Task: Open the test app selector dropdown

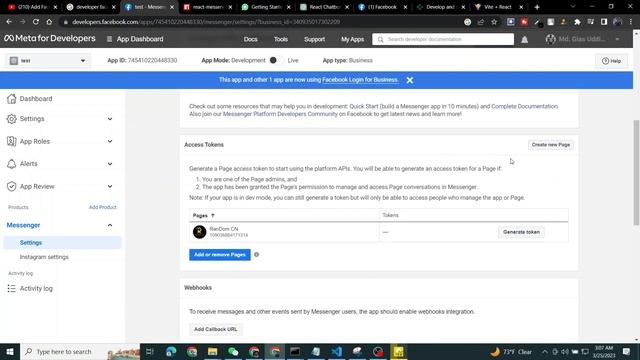Action: [48, 60]
